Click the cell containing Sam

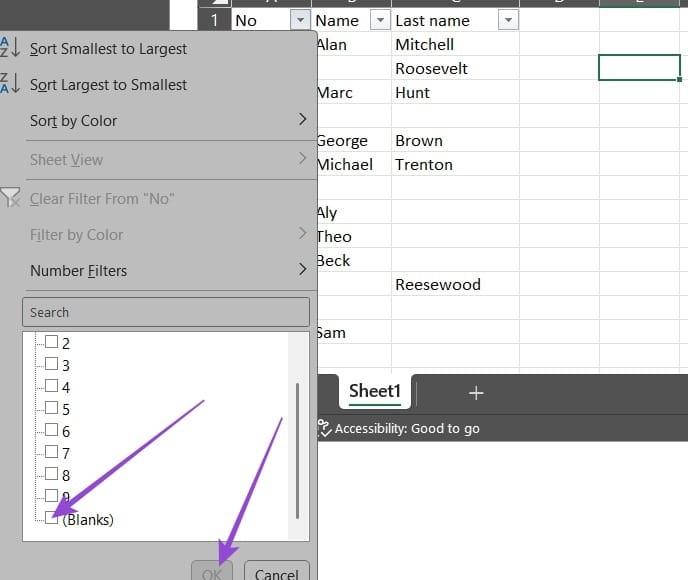(354, 333)
